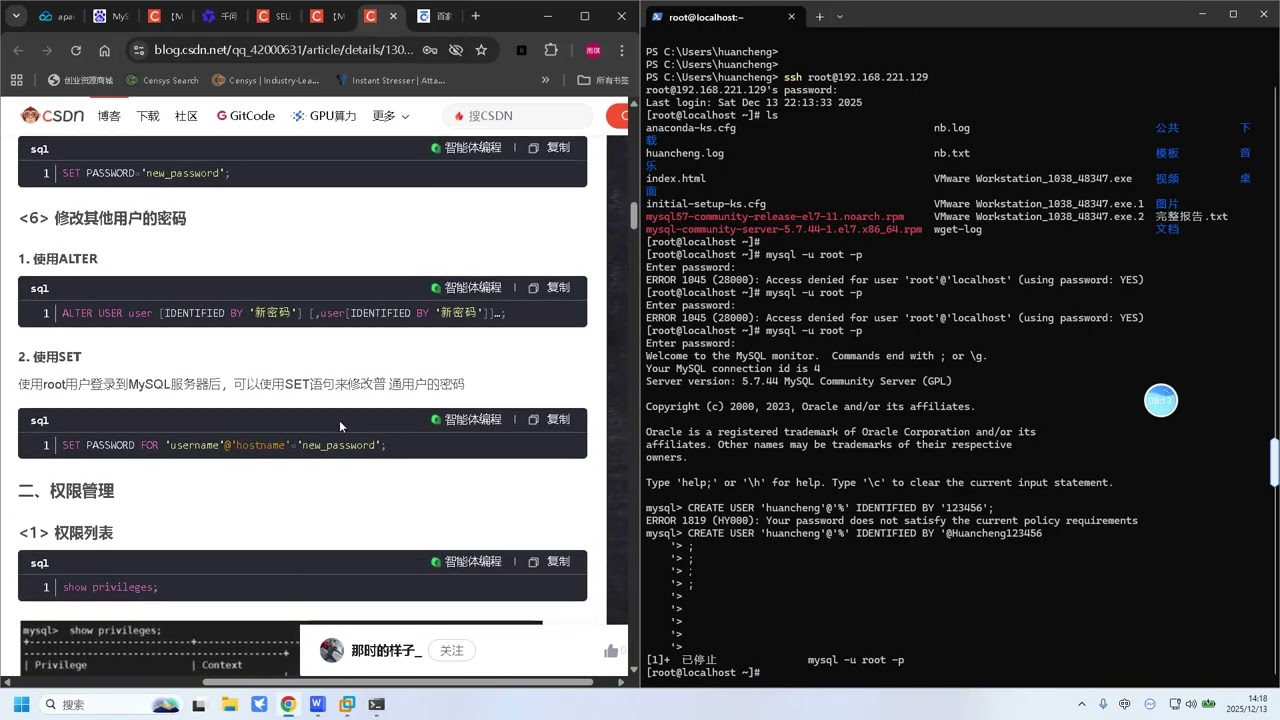Click the password key icon in address bar

(430, 50)
